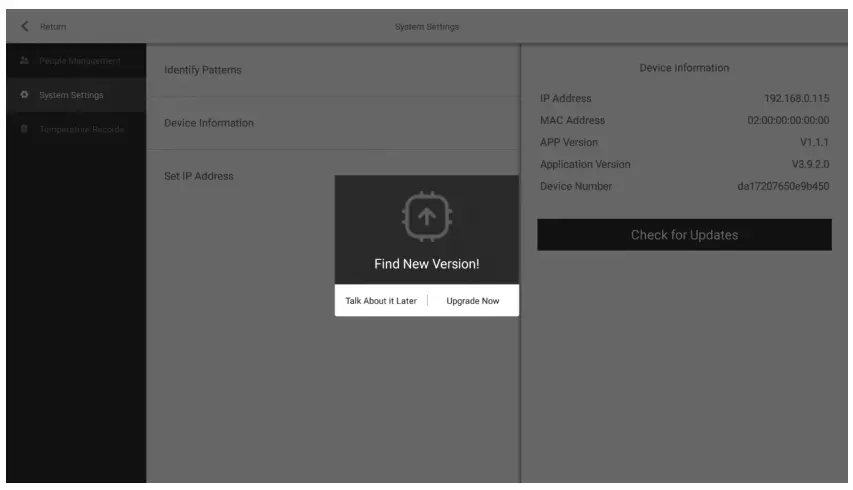Click the Temperature Records clipboard icon

(24, 128)
